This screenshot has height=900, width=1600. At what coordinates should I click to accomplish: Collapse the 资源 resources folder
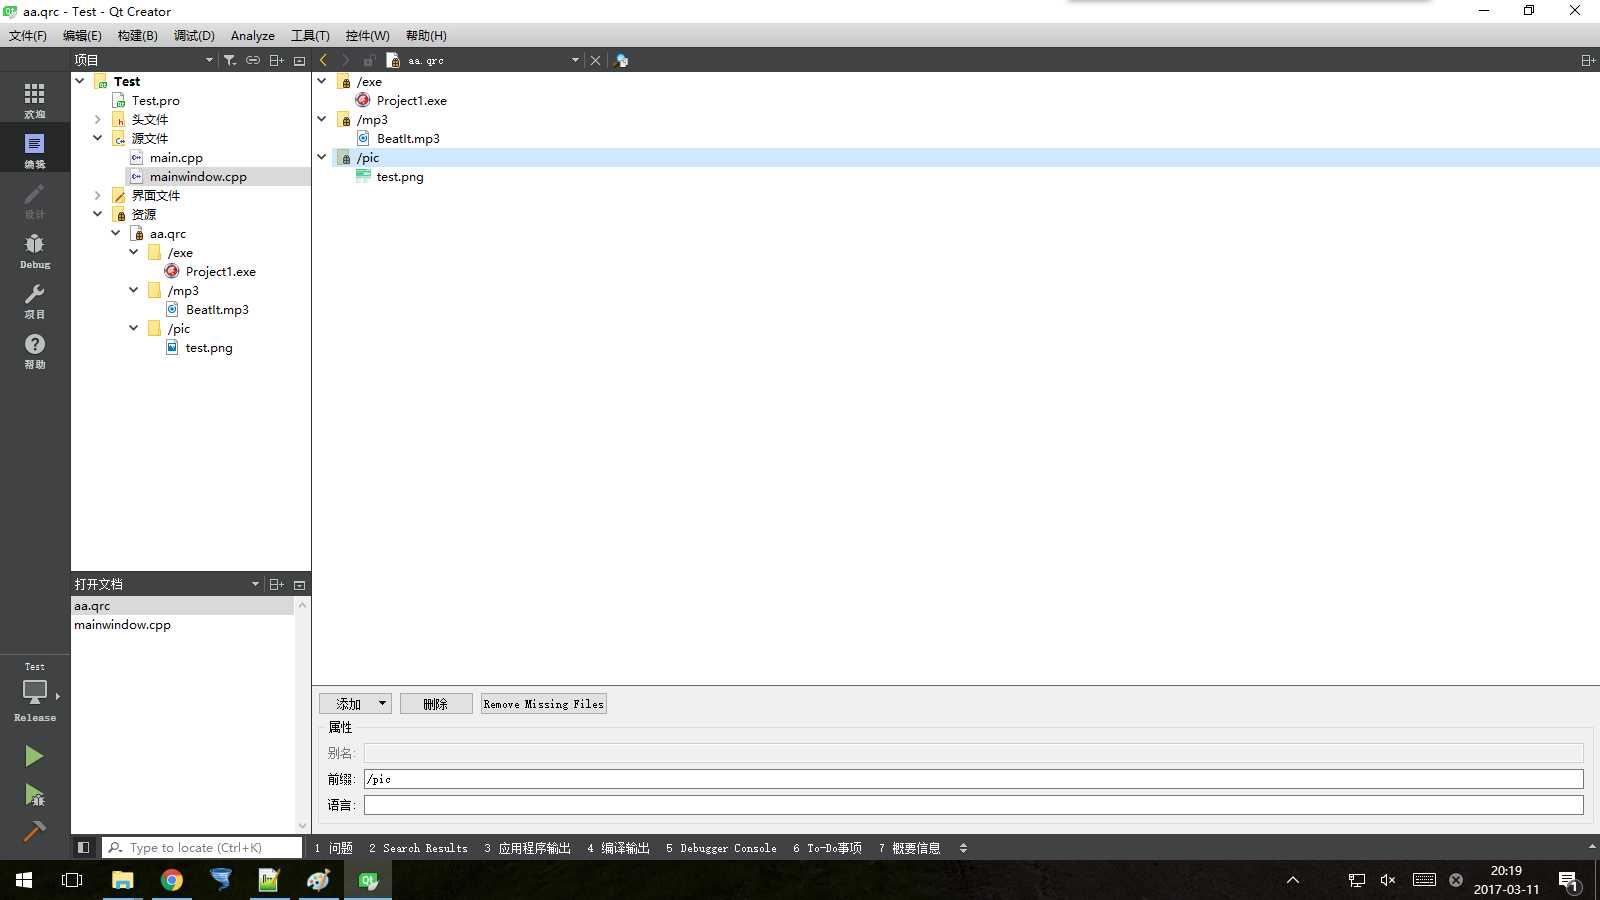click(x=98, y=214)
